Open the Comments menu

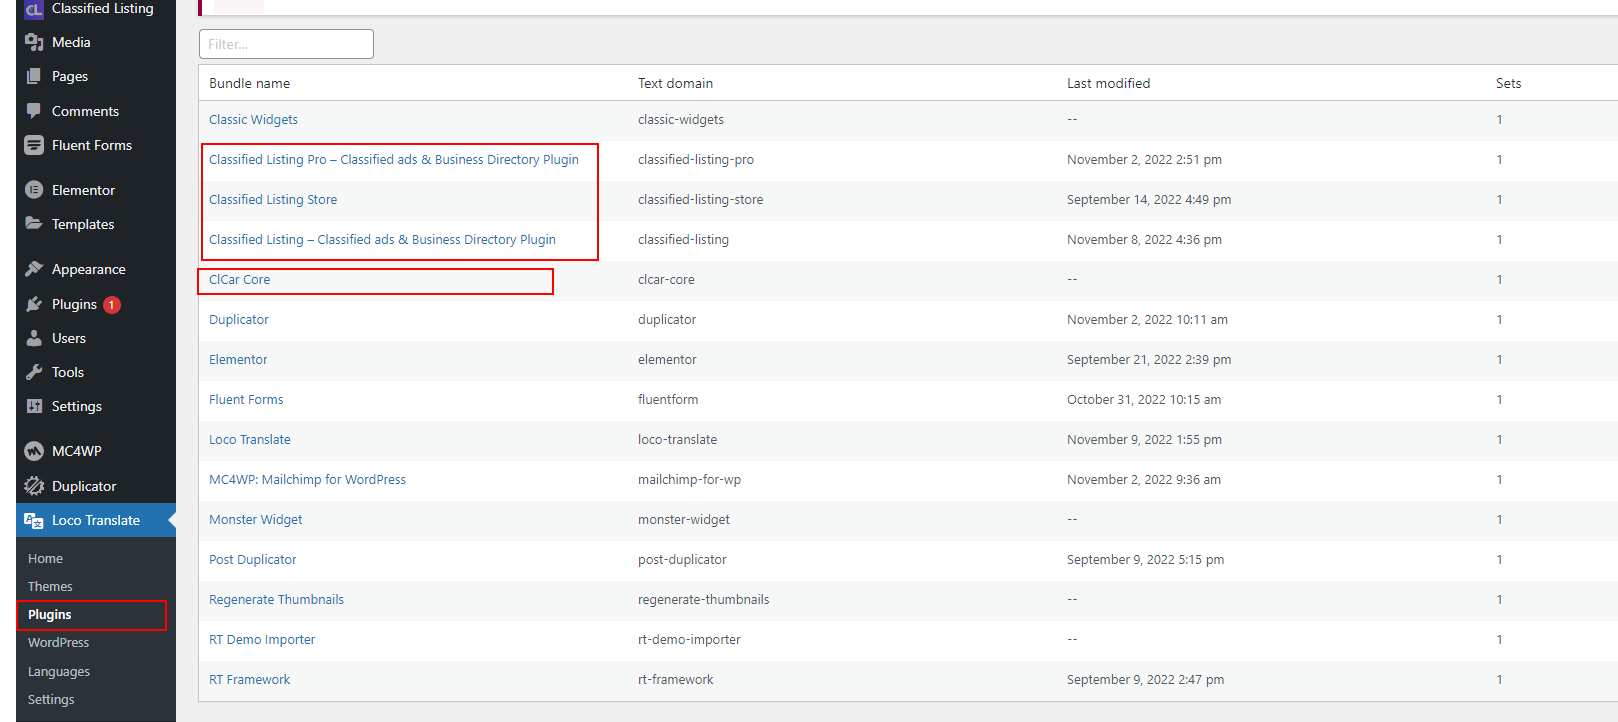point(85,111)
